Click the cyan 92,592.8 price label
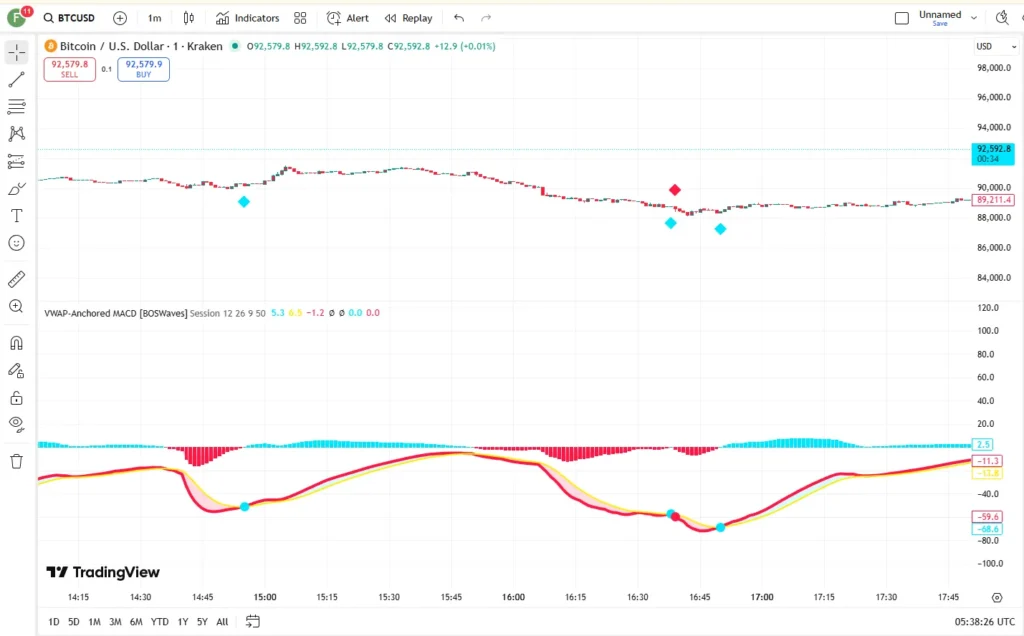 tap(992, 153)
